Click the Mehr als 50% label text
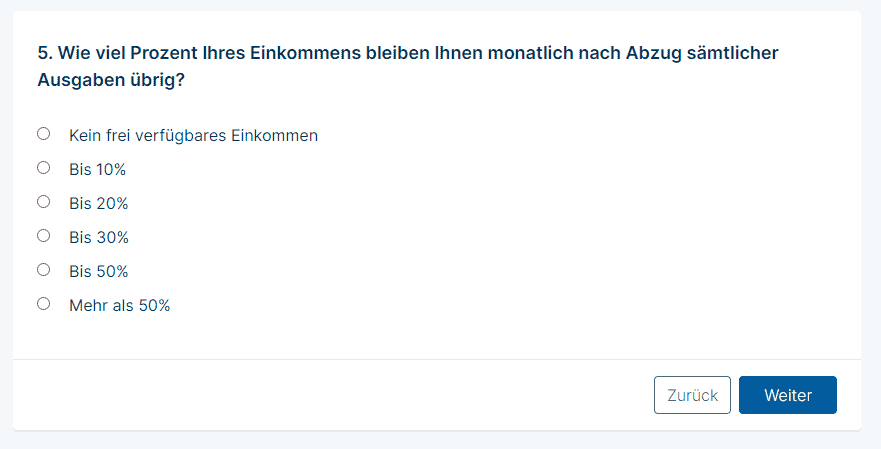The image size is (881, 449). pyautogui.click(x=120, y=305)
